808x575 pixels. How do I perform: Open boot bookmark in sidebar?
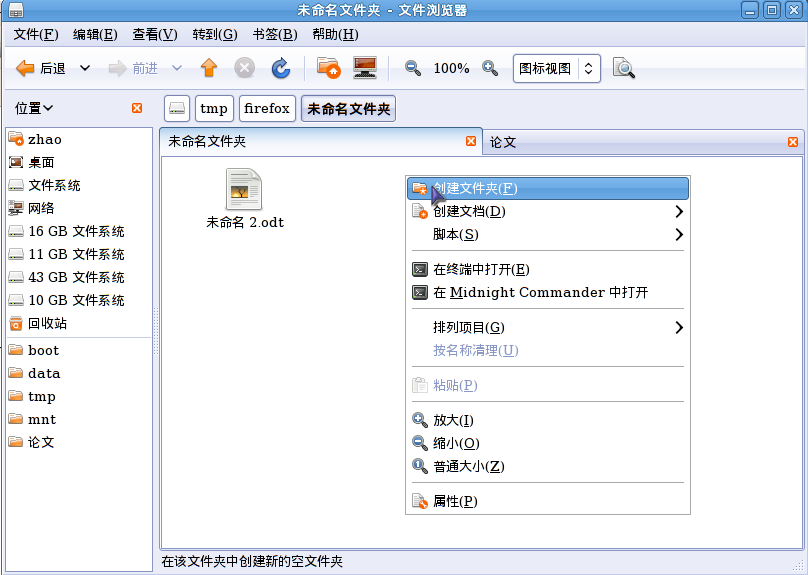[80, 350]
